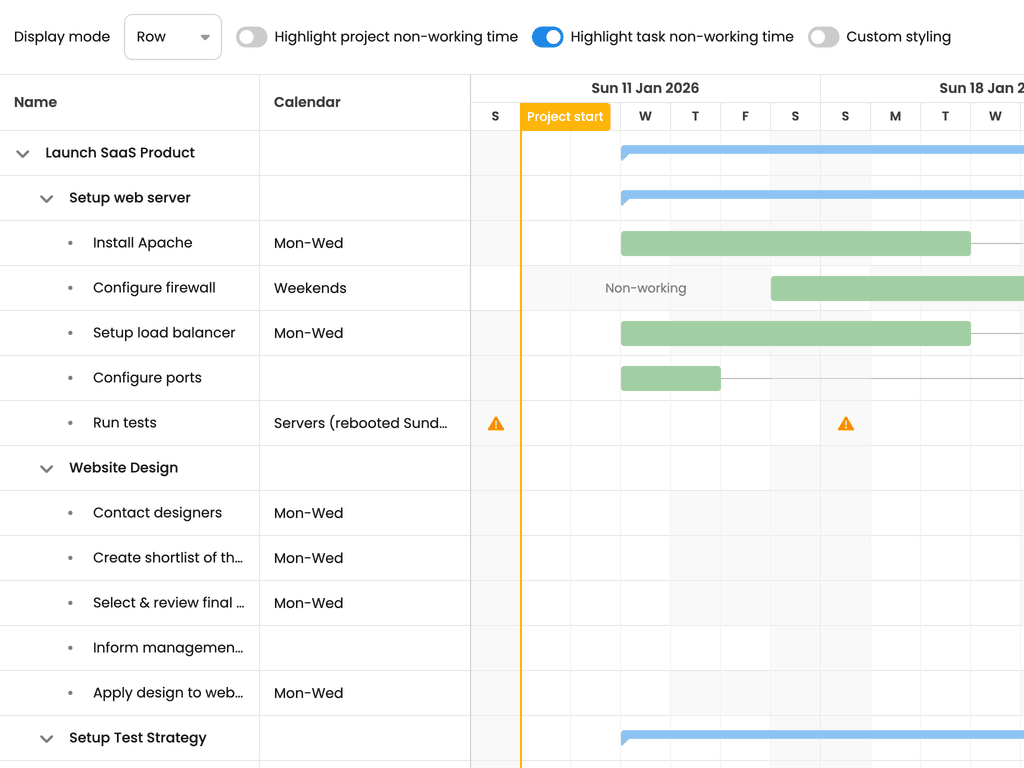Screen dimensions: 1024x768
Task: Click Setup Test Strategy summary bar
Action: pyautogui.click(x=822, y=735)
